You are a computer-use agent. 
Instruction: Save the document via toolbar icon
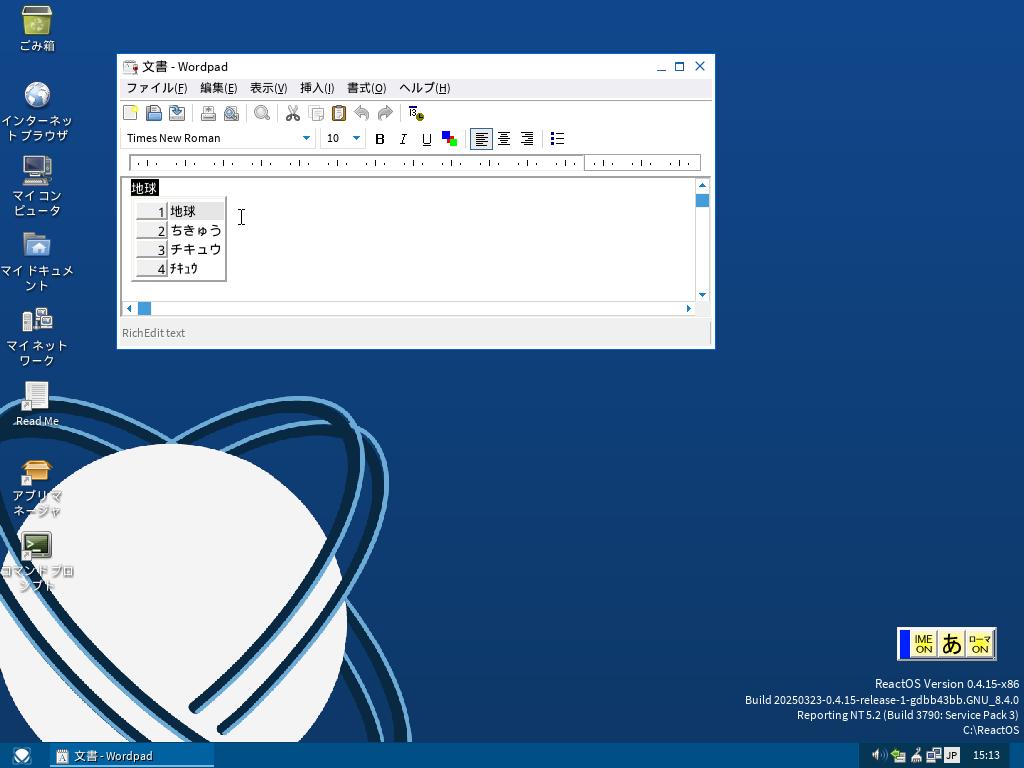point(177,113)
